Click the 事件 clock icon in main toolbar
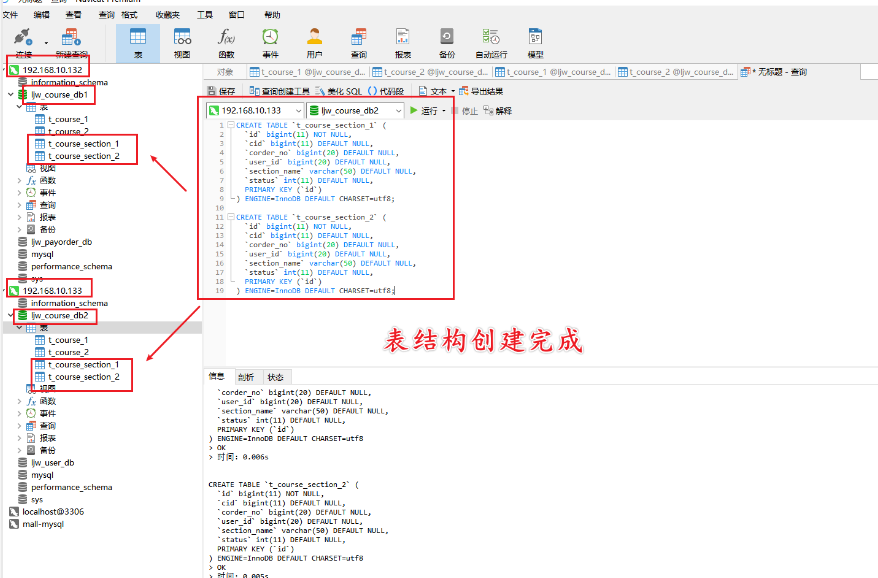This screenshot has height=578, width=878. (270, 37)
